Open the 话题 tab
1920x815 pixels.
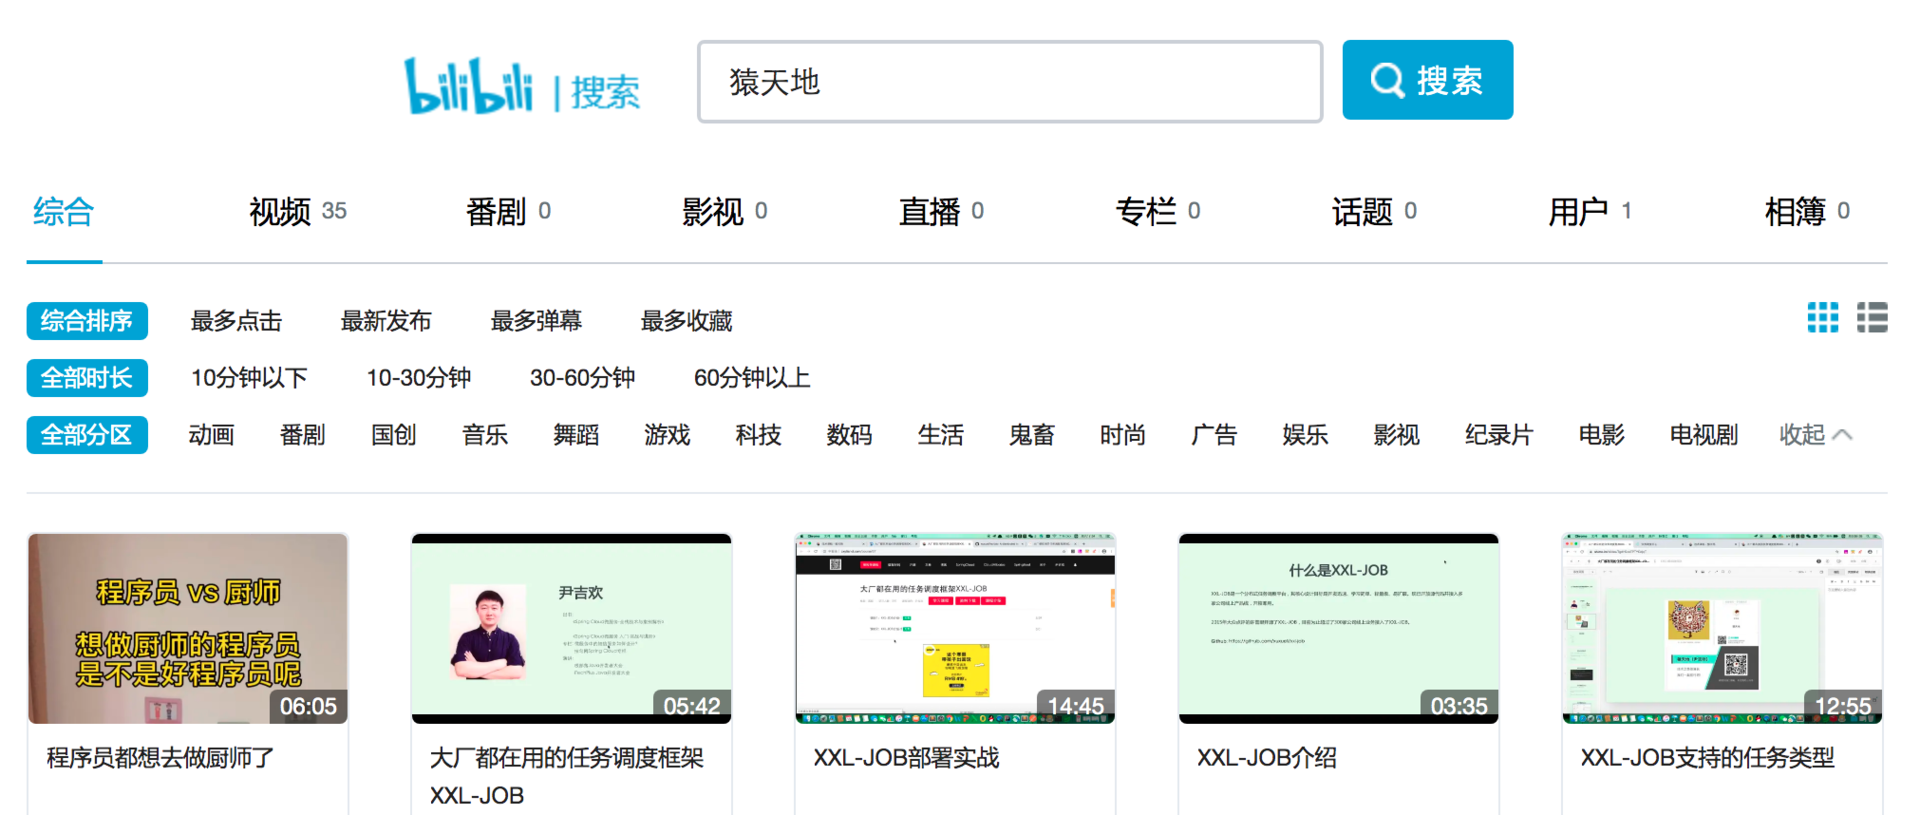coord(1374,212)
